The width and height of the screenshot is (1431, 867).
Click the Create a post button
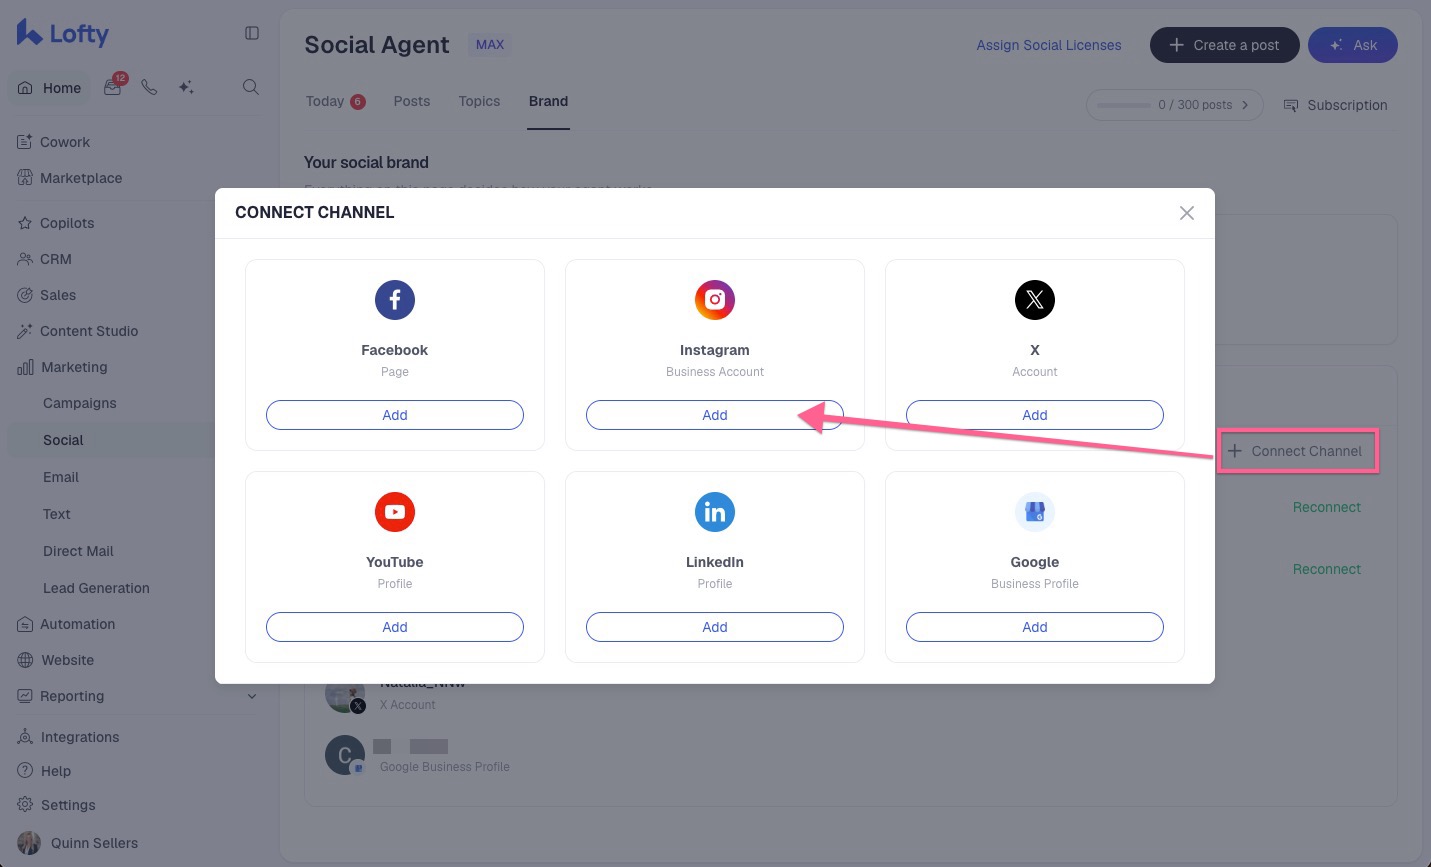pos(1225,45)
